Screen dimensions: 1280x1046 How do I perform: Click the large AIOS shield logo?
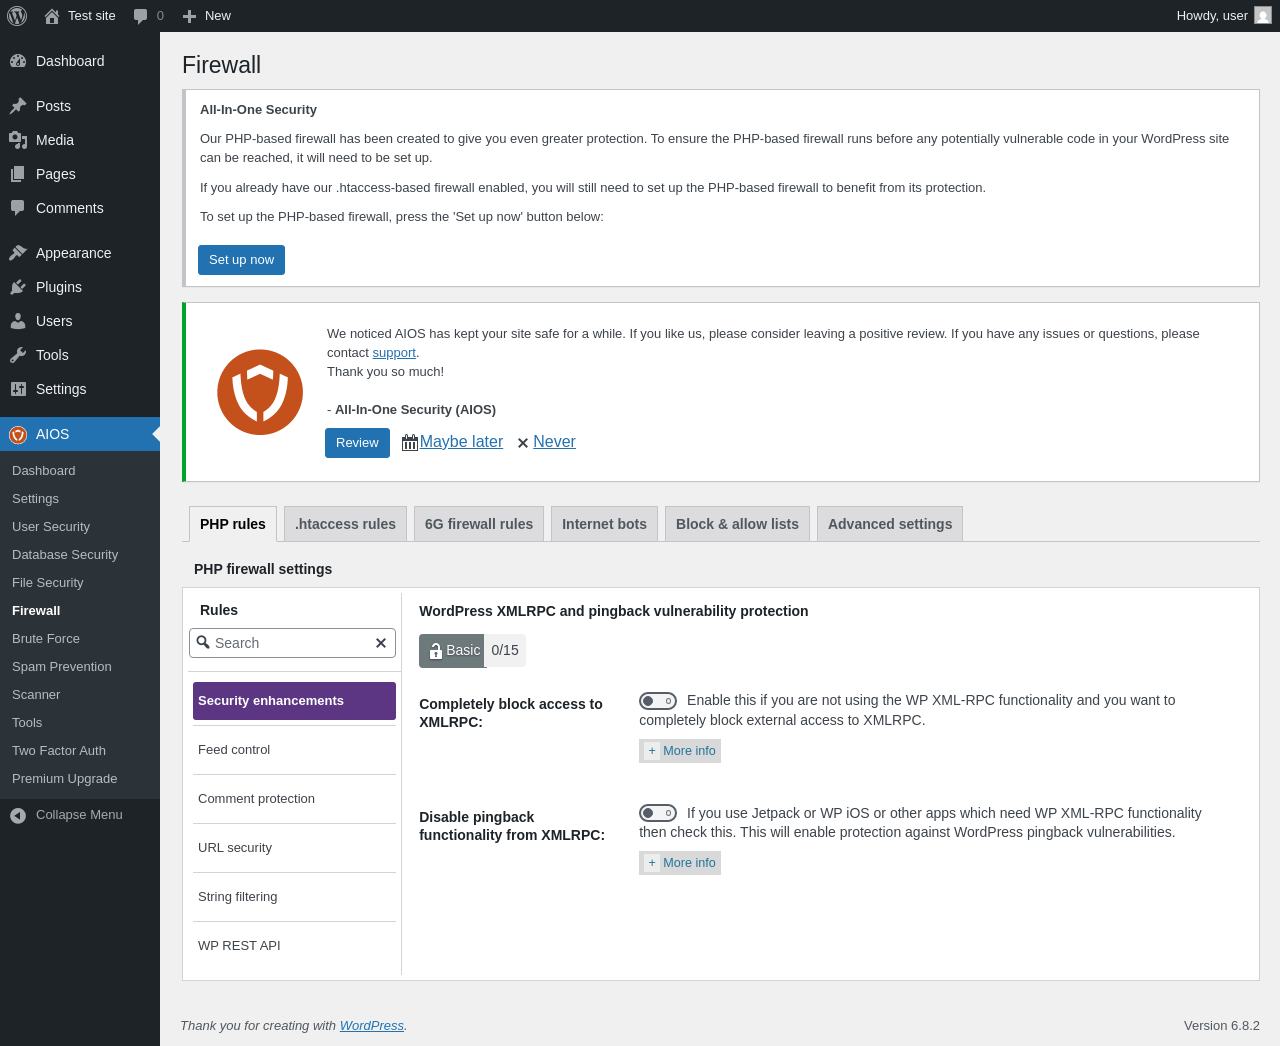(x=260, y=392)
